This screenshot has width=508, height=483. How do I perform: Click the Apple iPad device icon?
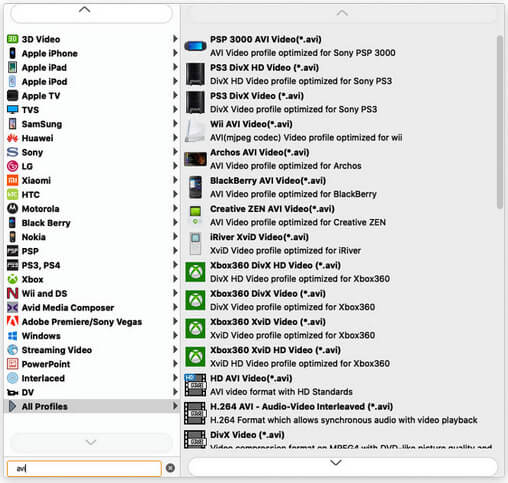pos(12,67)
